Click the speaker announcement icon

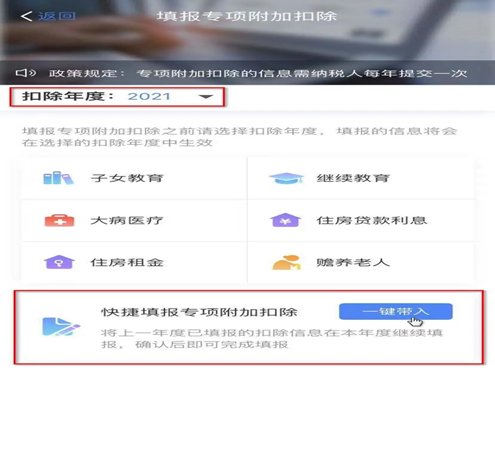point(26,73)
